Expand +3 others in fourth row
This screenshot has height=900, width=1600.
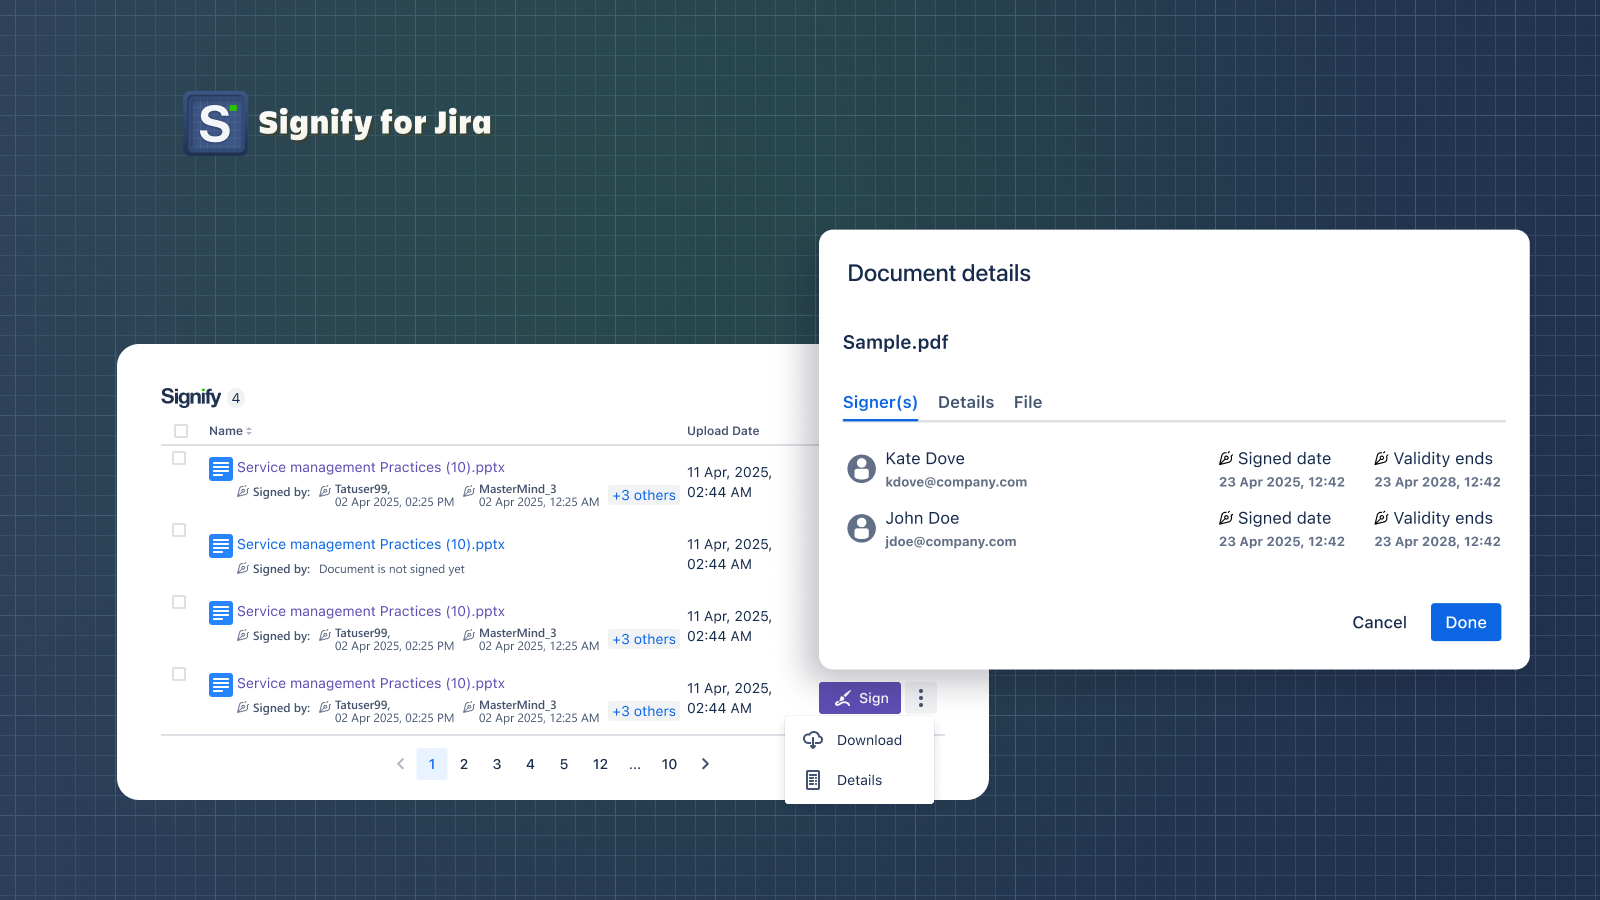(x=644, y=711)
